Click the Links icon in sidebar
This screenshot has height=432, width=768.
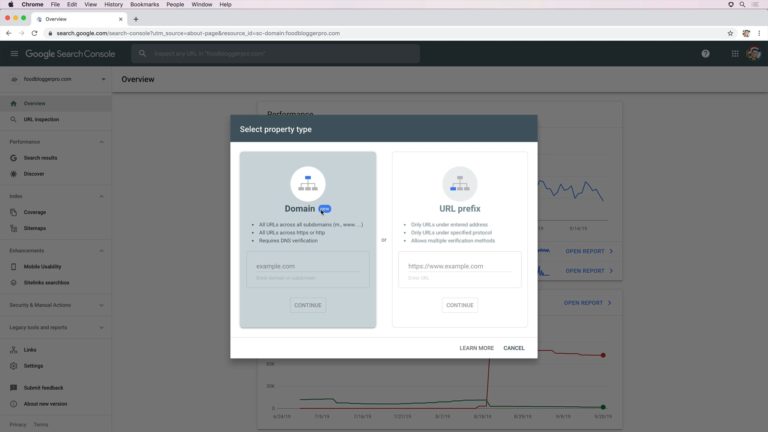(x=13, y=350)
